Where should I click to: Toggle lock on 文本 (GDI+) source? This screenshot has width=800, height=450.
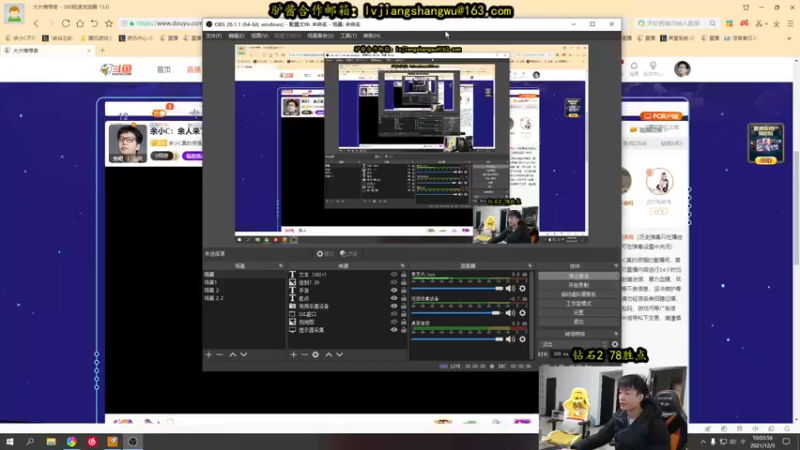pos(404,274)
